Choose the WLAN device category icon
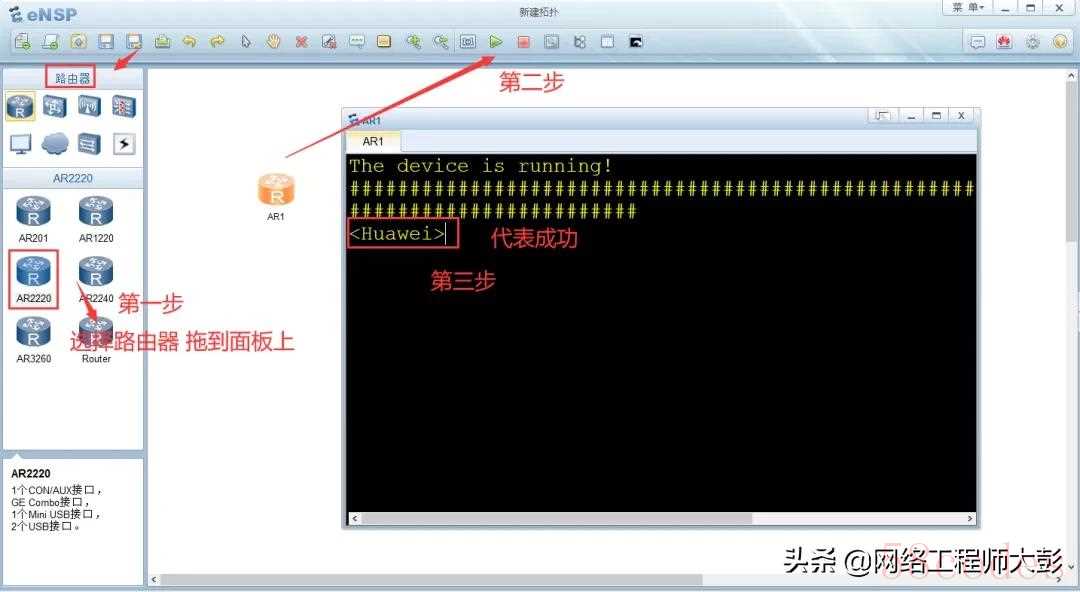The image size is (1080, 592). point(90,107)
